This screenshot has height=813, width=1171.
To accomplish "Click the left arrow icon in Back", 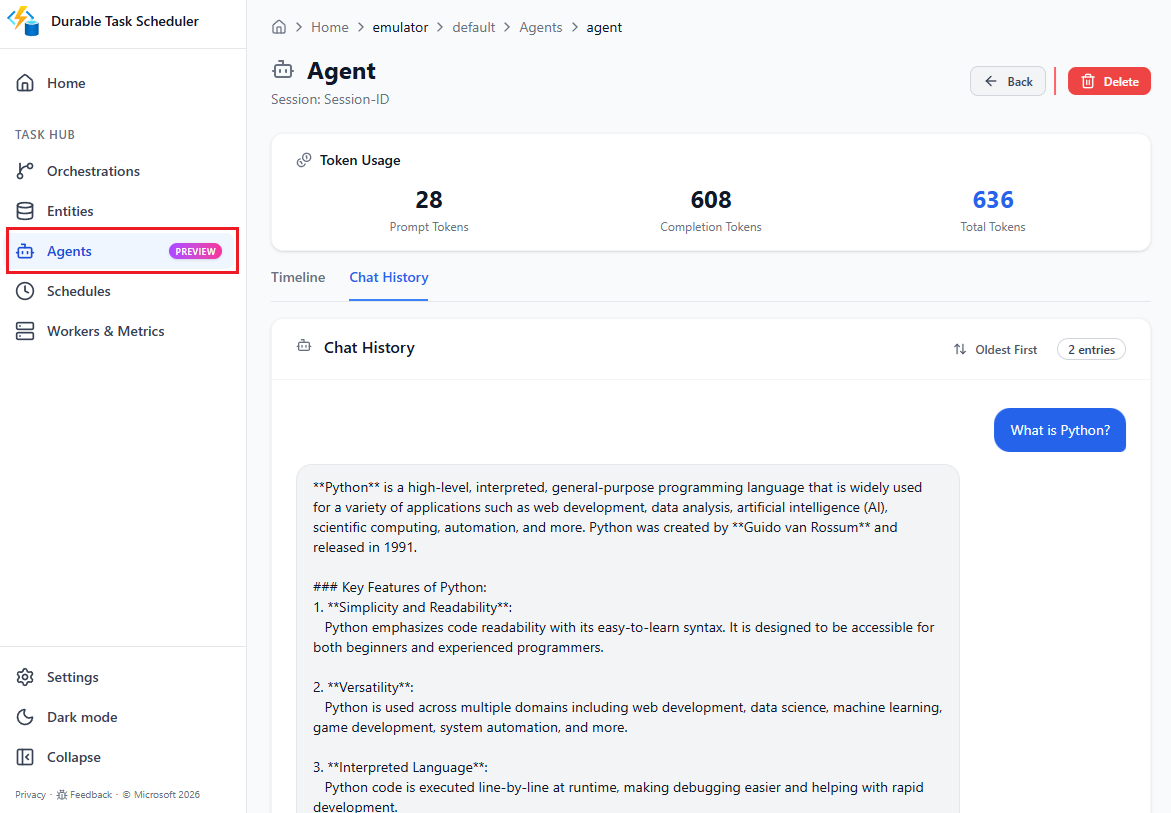I will [x=991, y=81].
